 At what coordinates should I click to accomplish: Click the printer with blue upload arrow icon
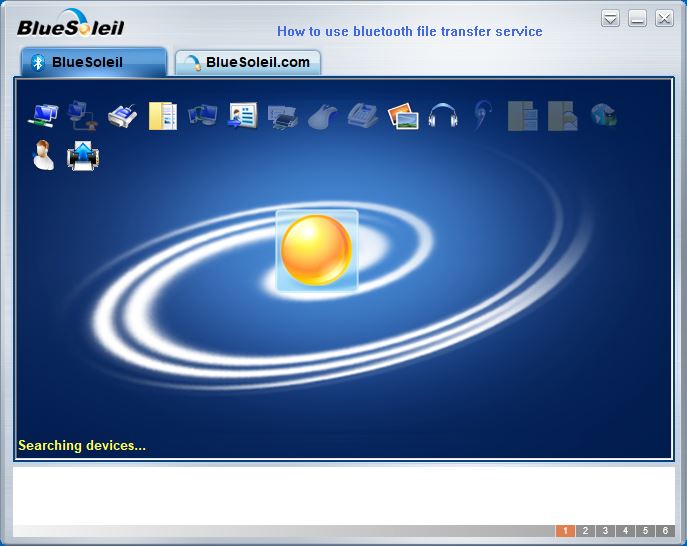83,156
